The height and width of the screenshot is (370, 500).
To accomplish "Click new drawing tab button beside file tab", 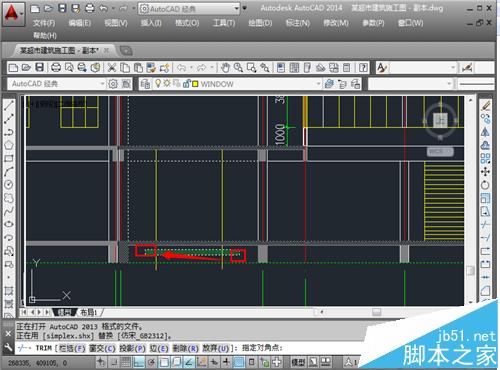I will [126, 51].
